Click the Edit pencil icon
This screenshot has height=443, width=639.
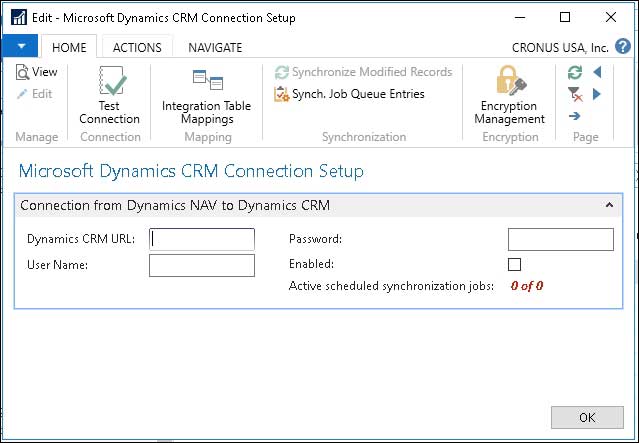click(22, 94)
